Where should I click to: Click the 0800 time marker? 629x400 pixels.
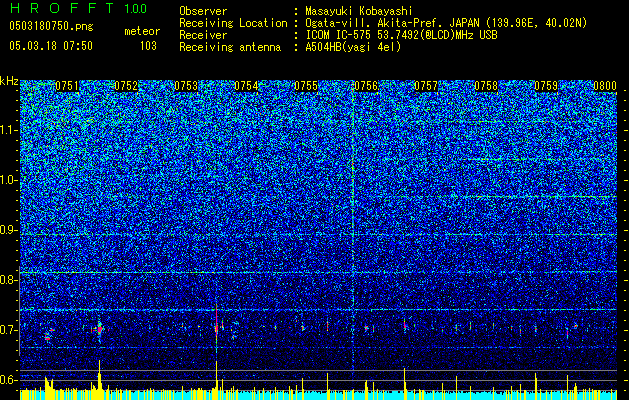(605, 86)
